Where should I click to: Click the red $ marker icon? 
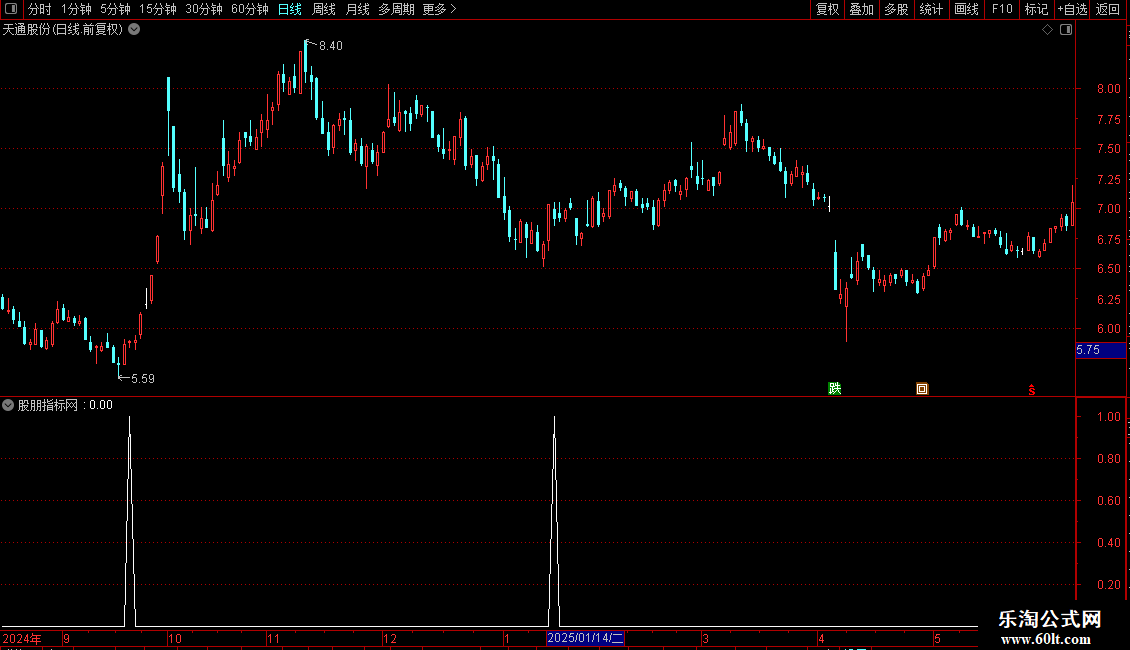tap(1032, 390)
